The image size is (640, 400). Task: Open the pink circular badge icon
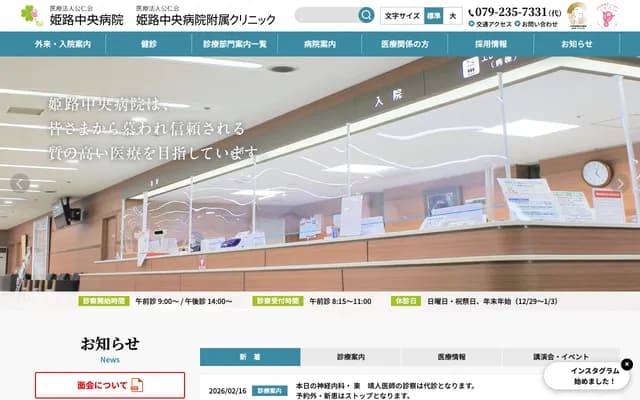(x=607, y=16)
